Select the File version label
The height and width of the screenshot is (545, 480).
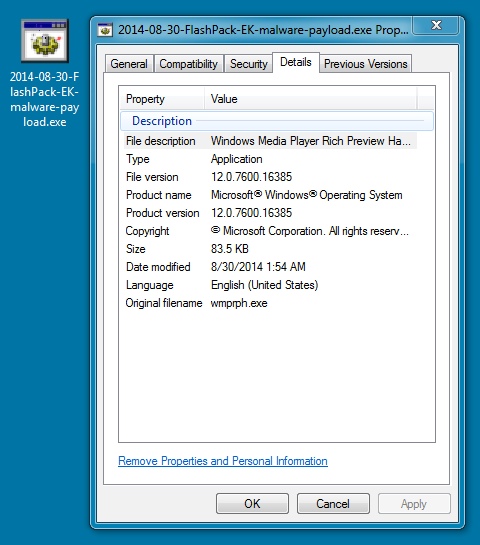152,177
